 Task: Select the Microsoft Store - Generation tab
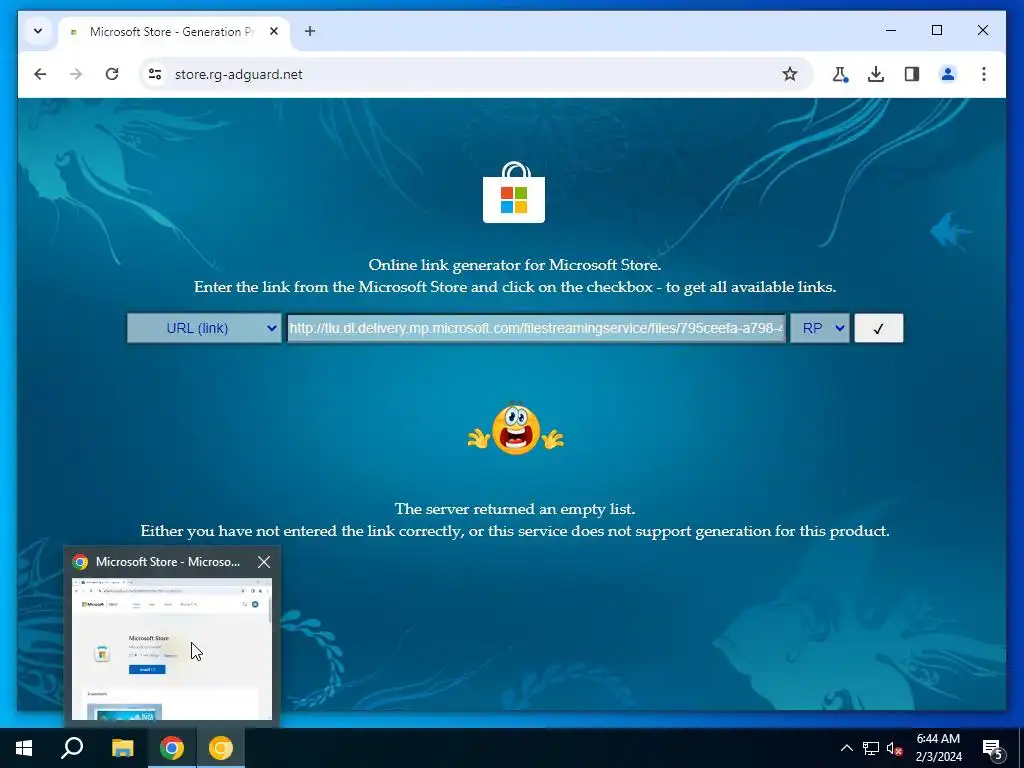pyautogui.click(x=174, y=31)
